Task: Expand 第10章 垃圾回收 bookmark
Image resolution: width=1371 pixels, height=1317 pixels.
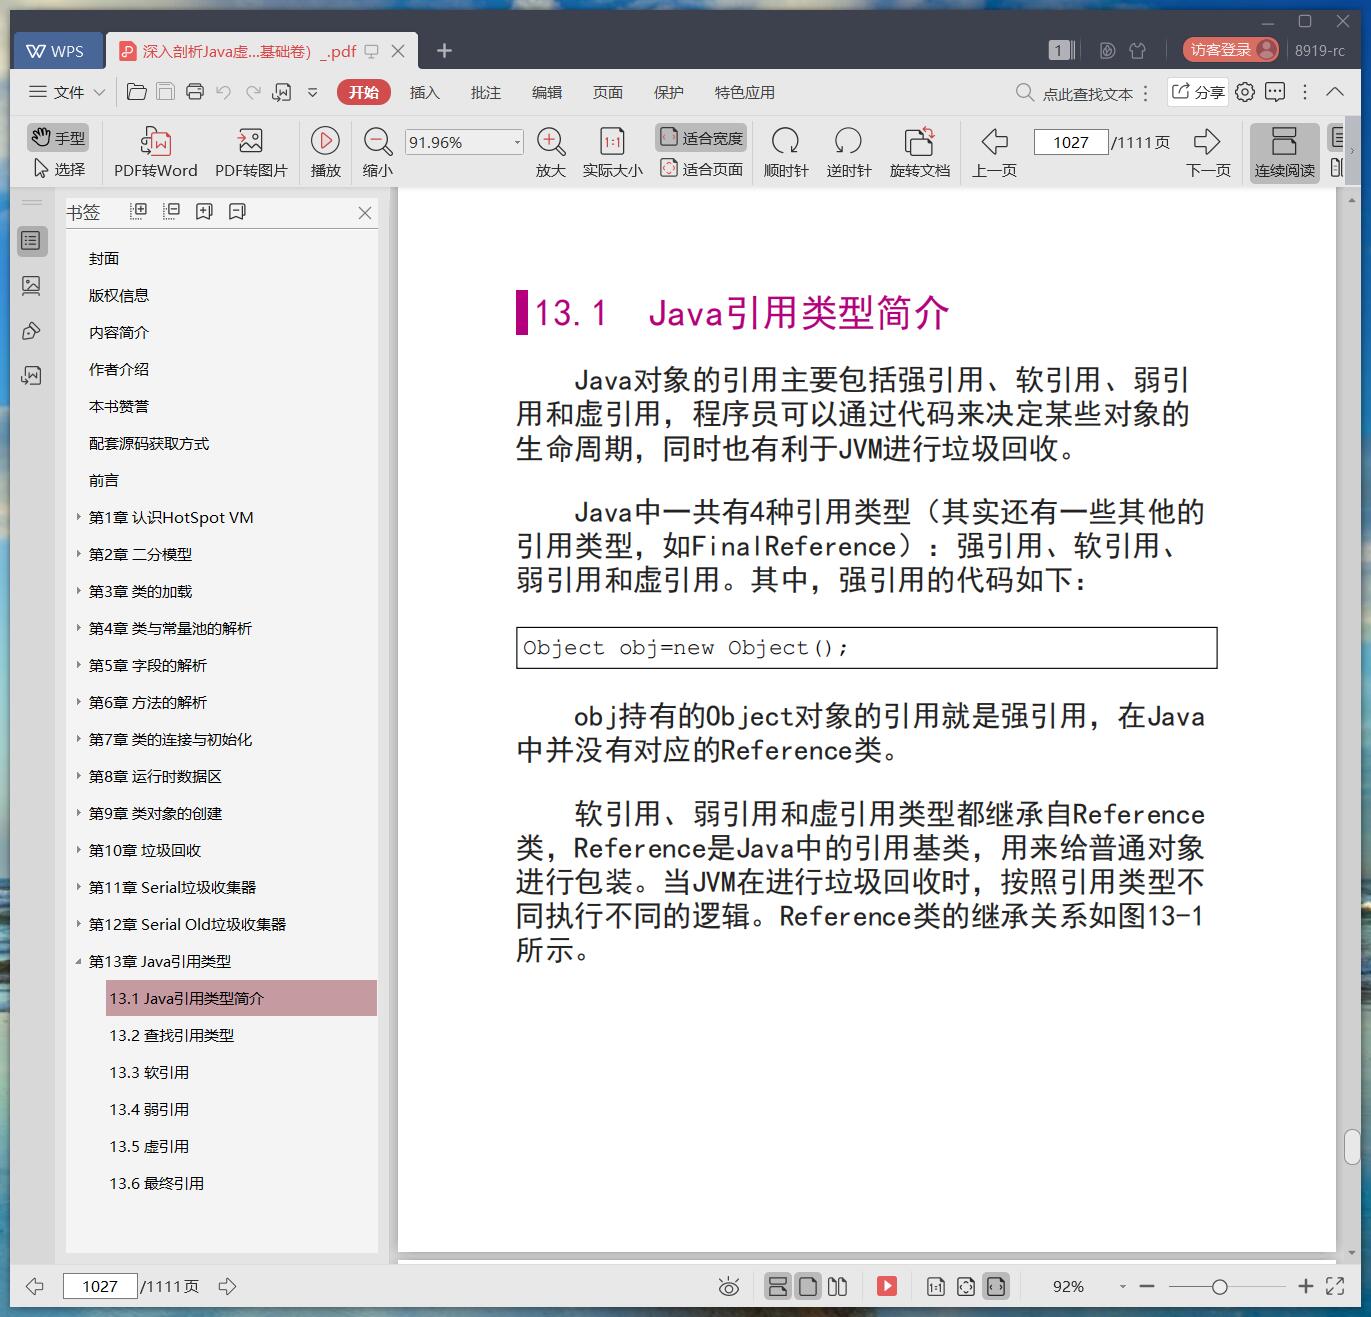Action: click(x=79, y=850)
